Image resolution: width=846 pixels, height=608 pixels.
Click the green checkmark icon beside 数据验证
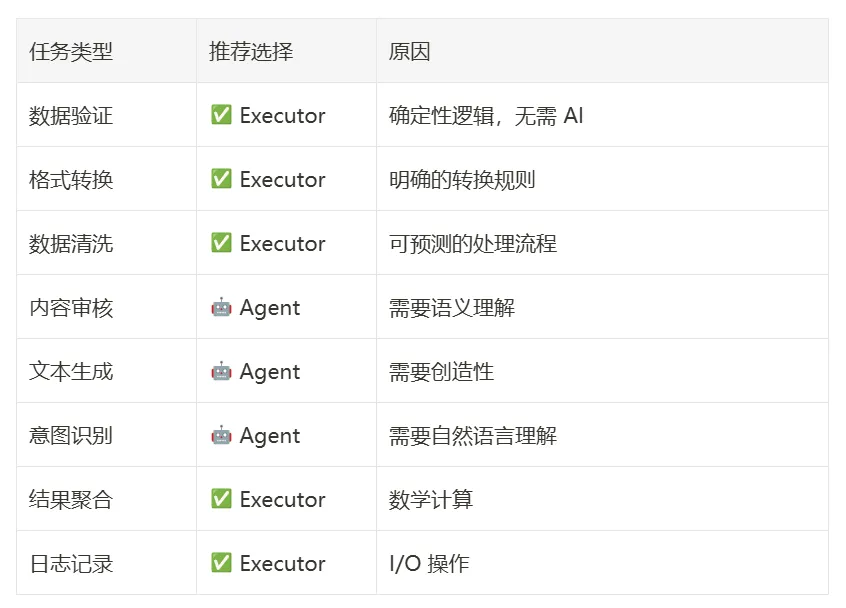(x=221, y=115)
